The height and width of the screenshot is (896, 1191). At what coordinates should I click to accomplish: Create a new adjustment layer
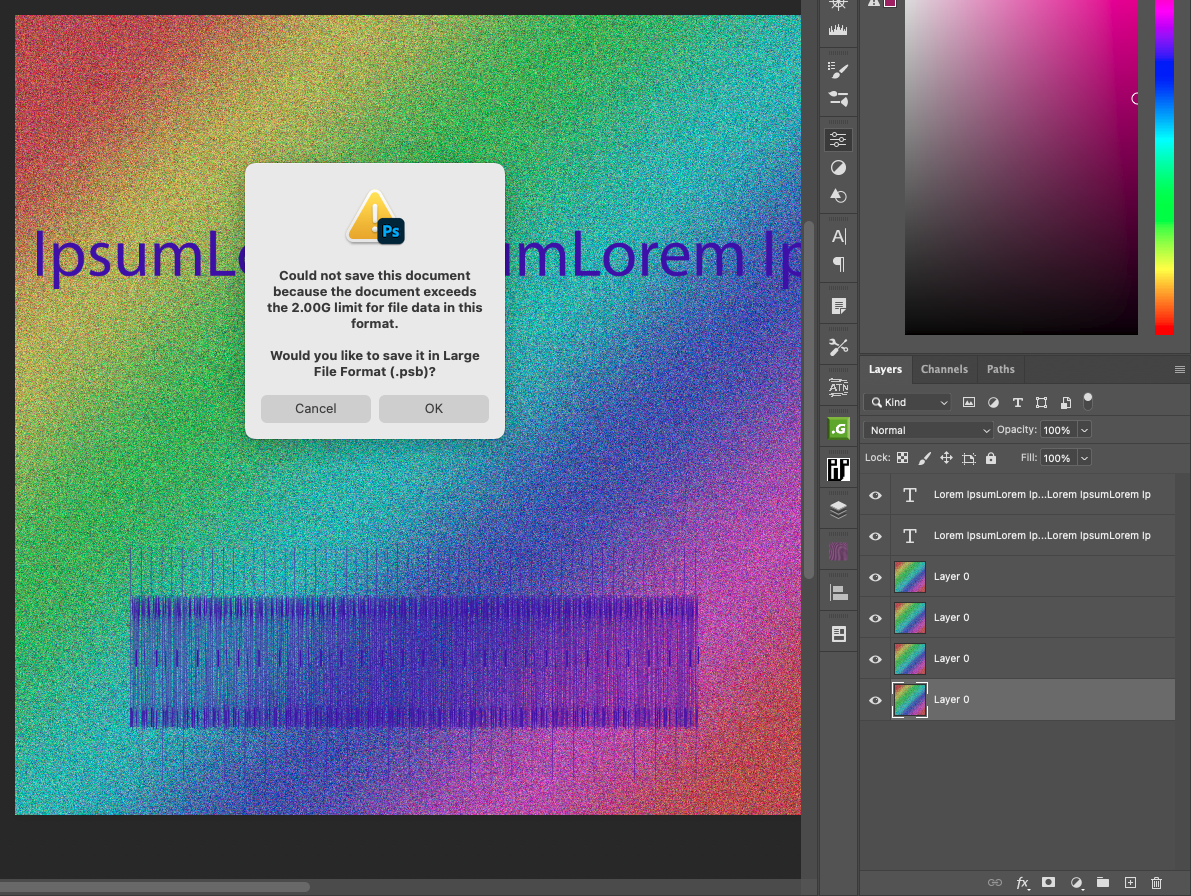click(x=1076, y=883)
